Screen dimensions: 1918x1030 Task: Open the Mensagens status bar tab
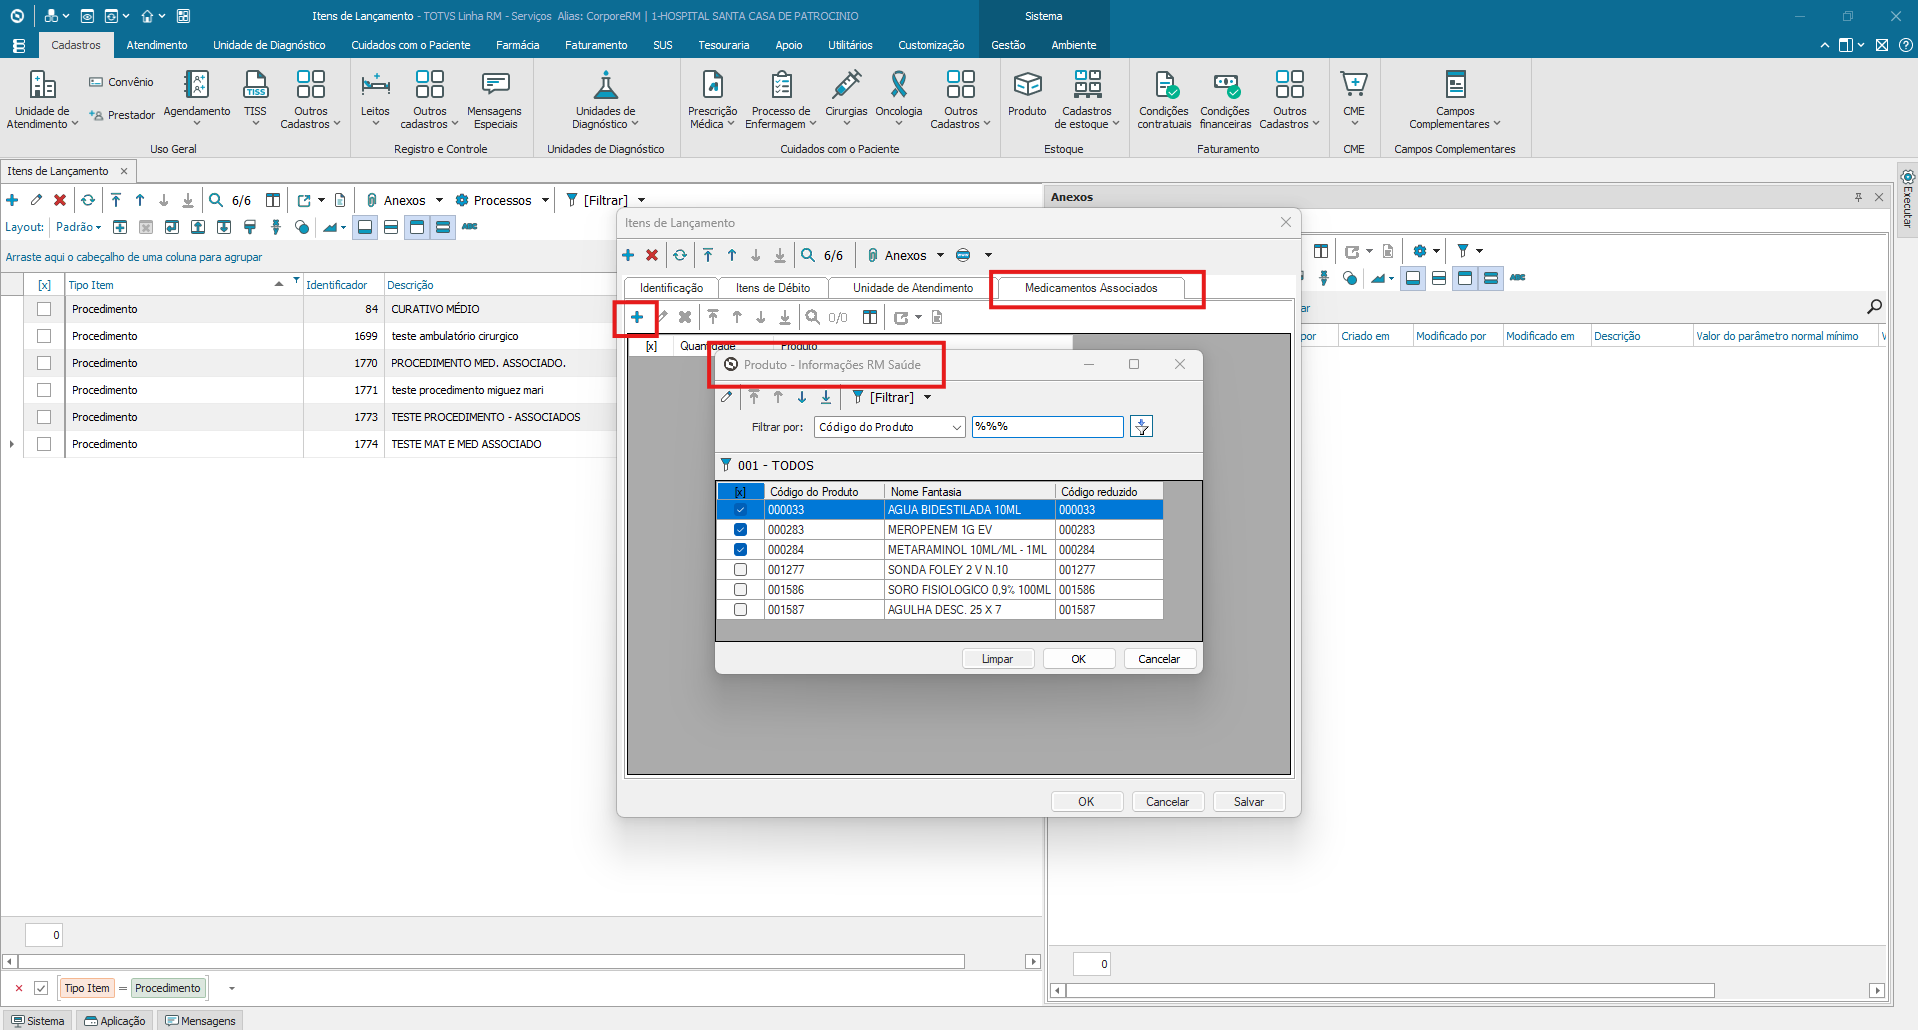[200, 1021]
